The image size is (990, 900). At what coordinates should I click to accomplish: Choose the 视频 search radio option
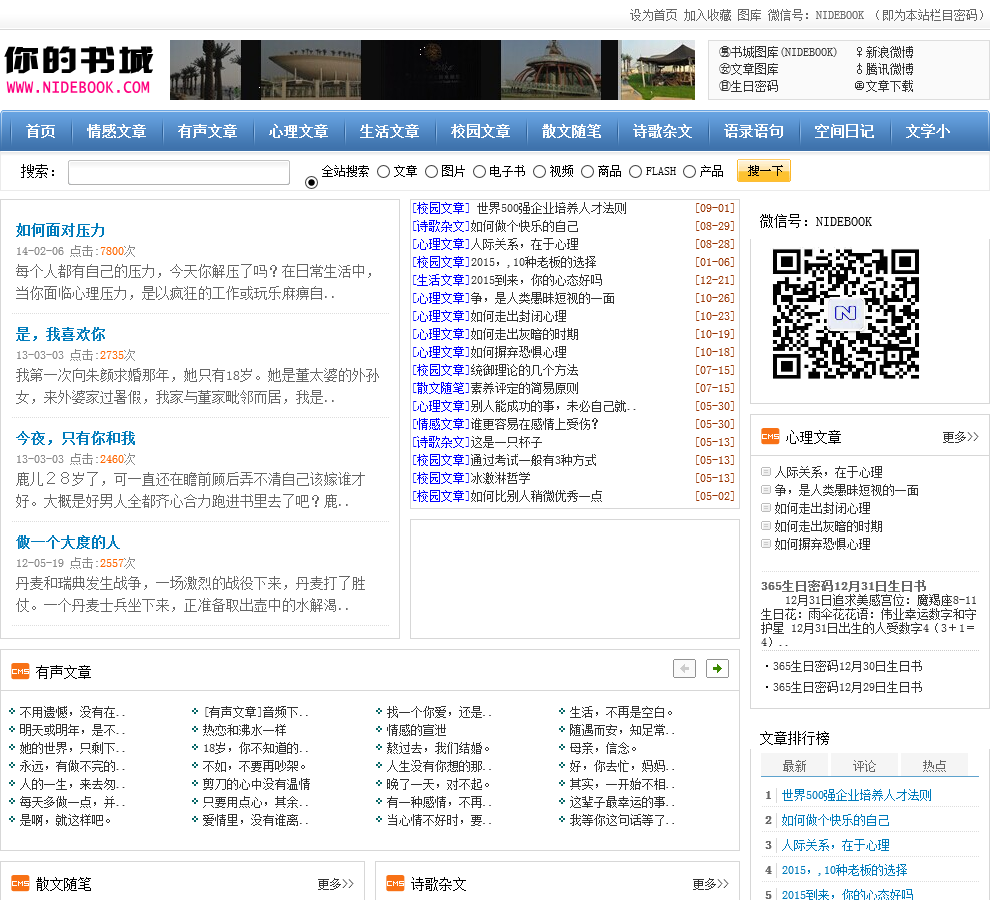point(539,172)
